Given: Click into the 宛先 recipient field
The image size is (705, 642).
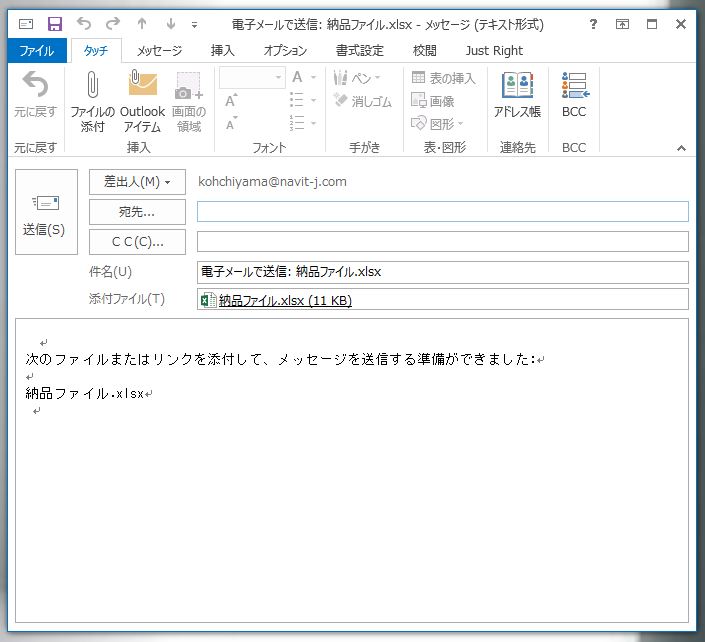Looking at the screenshot, I should click(x=442, y=212).
